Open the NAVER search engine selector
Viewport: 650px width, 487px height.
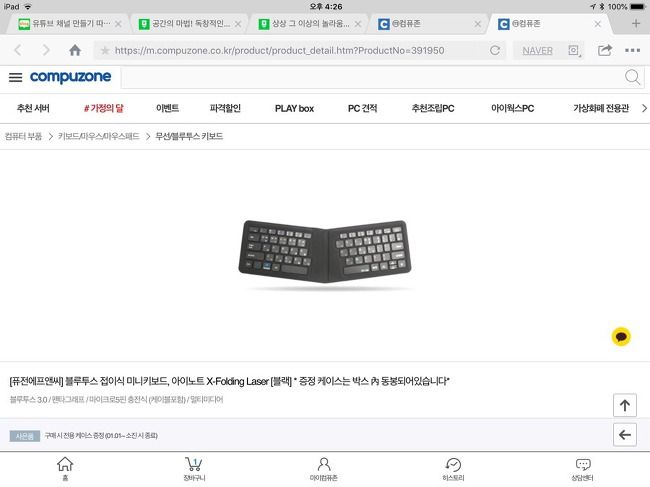537,51
